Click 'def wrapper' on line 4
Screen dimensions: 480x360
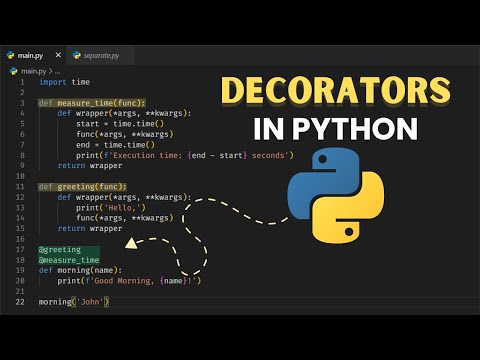(x=124, y=113)
